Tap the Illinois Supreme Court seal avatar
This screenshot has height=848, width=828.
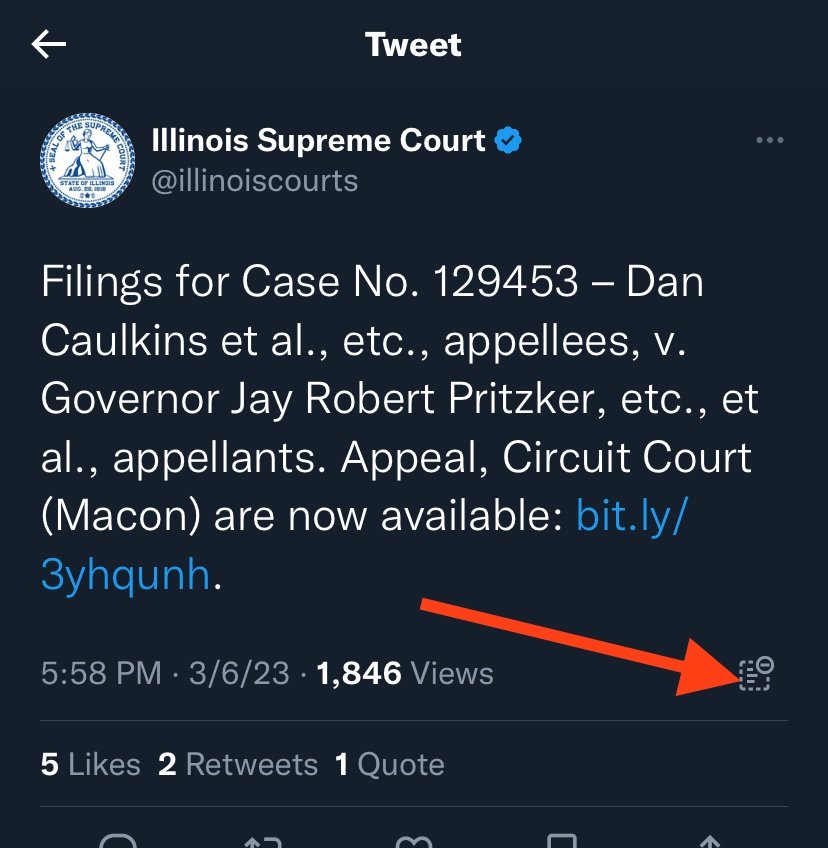coord(88,160)
